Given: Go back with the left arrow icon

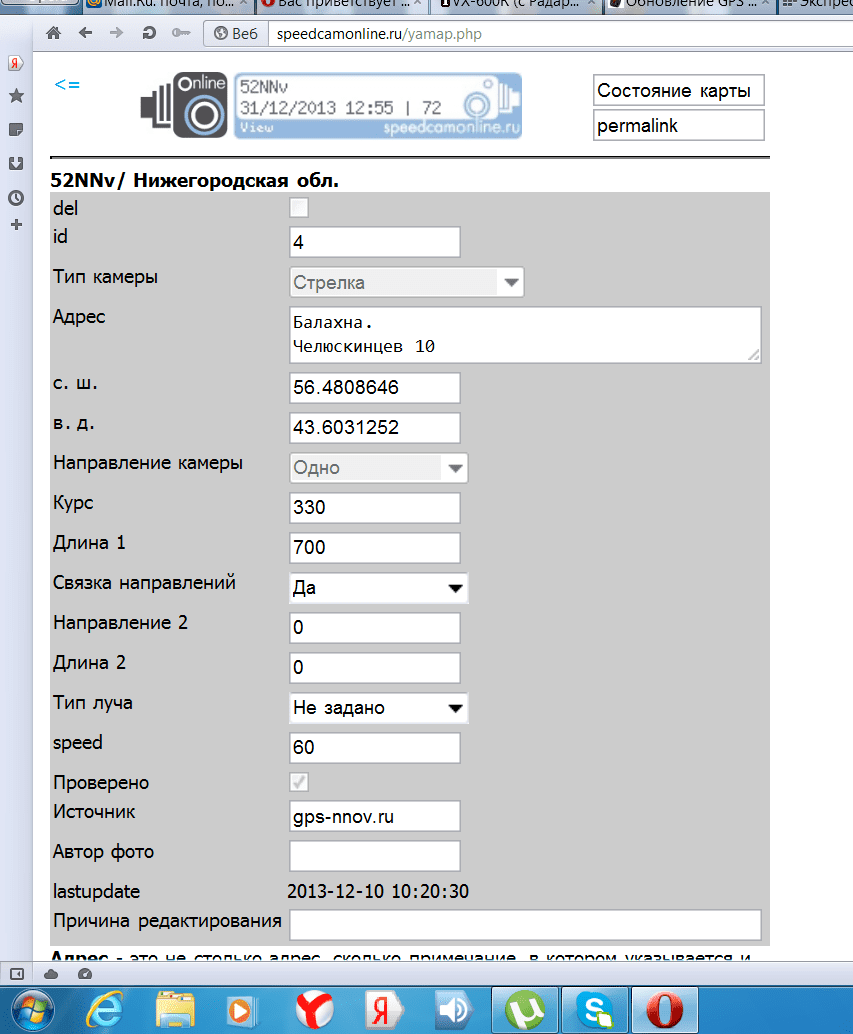Looking at the screenshot, I should [x=85, y=33].
